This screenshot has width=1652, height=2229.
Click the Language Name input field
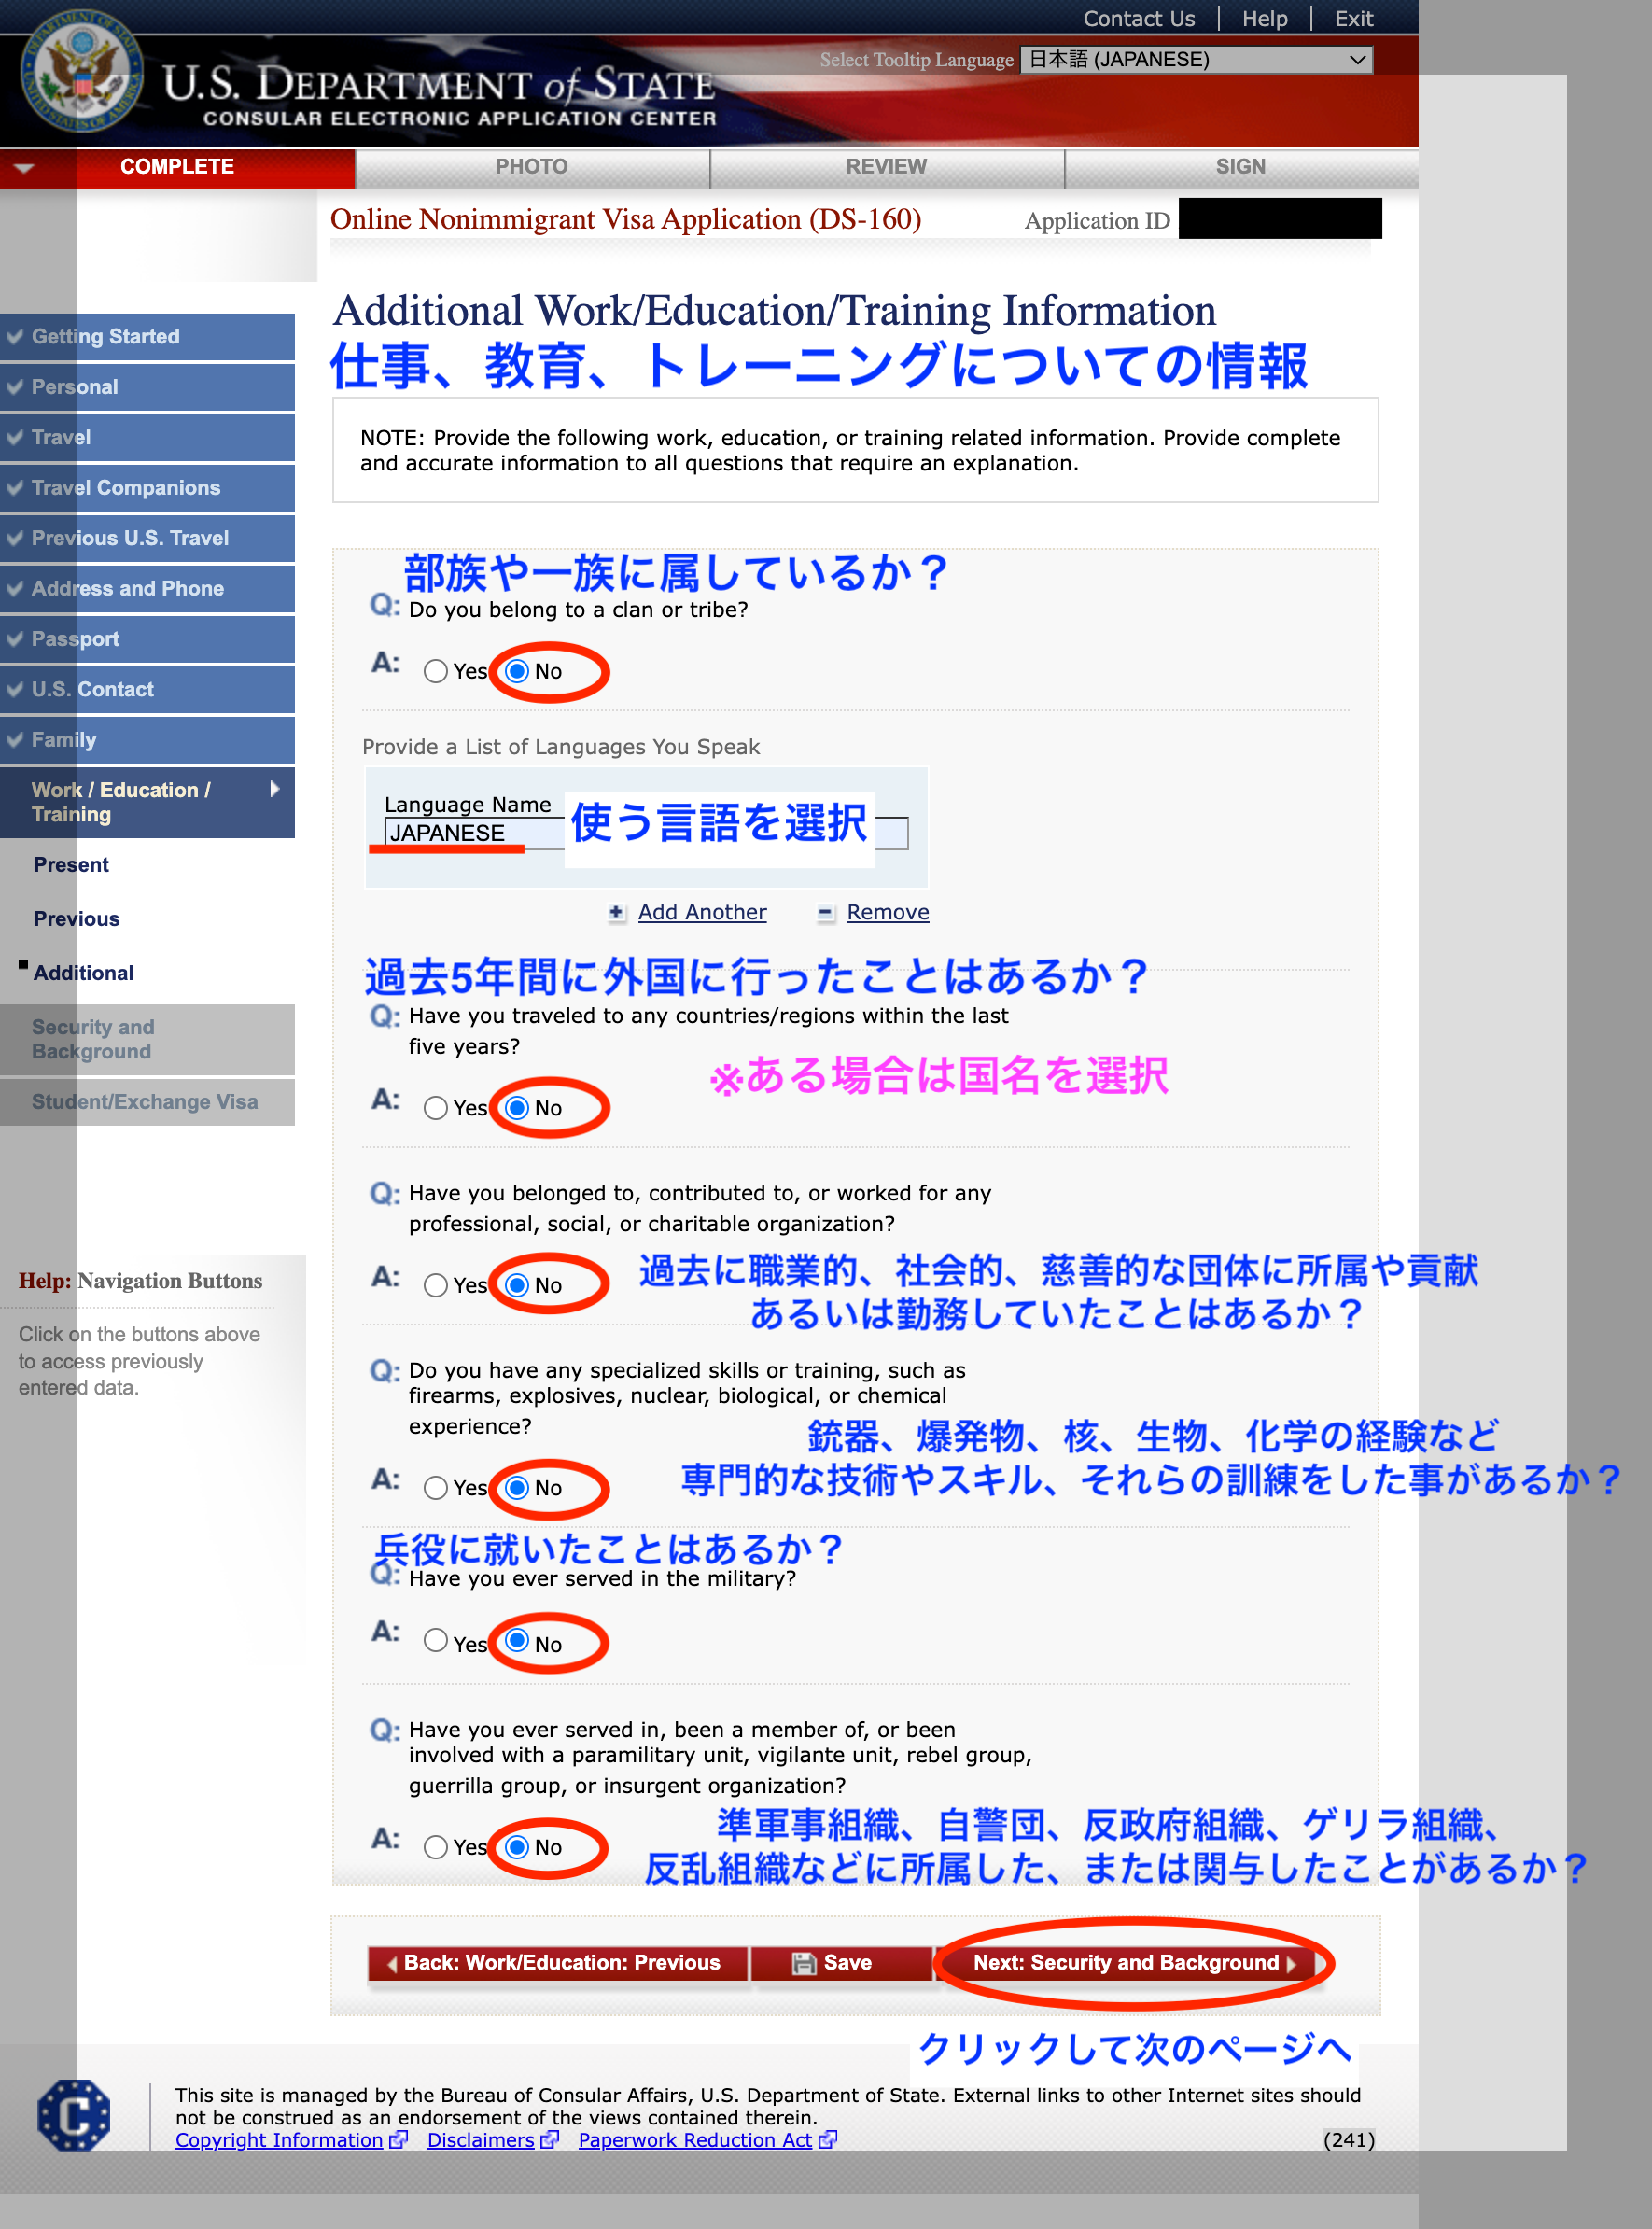point(456,832)
